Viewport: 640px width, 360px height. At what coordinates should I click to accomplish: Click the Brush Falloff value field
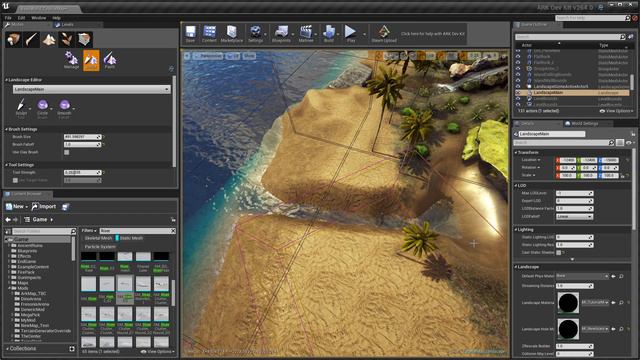click(82, 144)
